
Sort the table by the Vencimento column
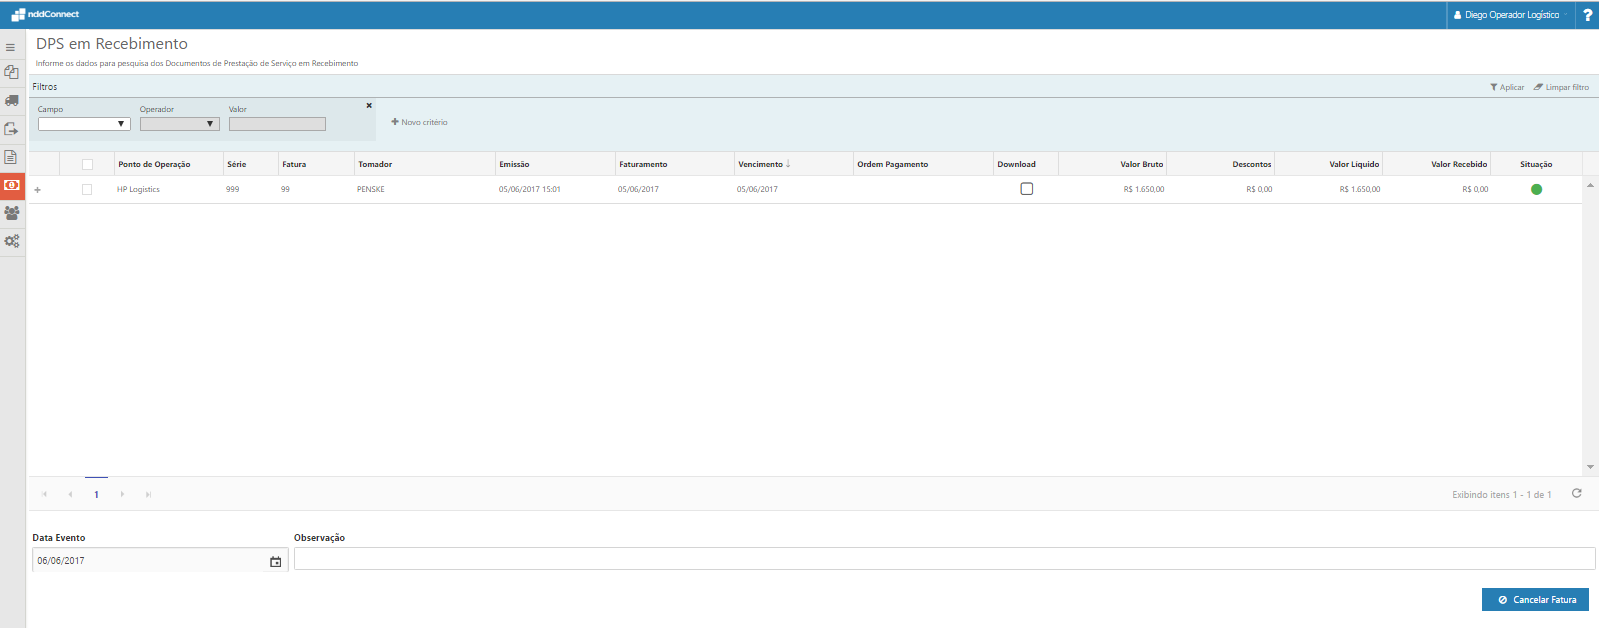click(761, 164)
